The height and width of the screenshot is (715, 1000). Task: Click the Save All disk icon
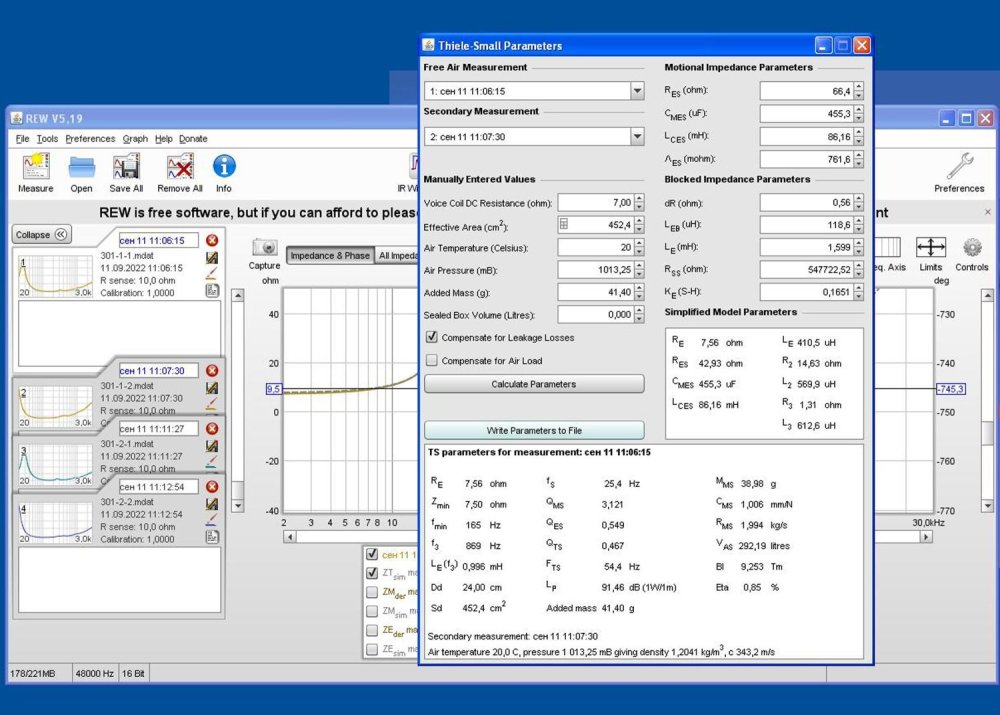[x=126, y=167]
